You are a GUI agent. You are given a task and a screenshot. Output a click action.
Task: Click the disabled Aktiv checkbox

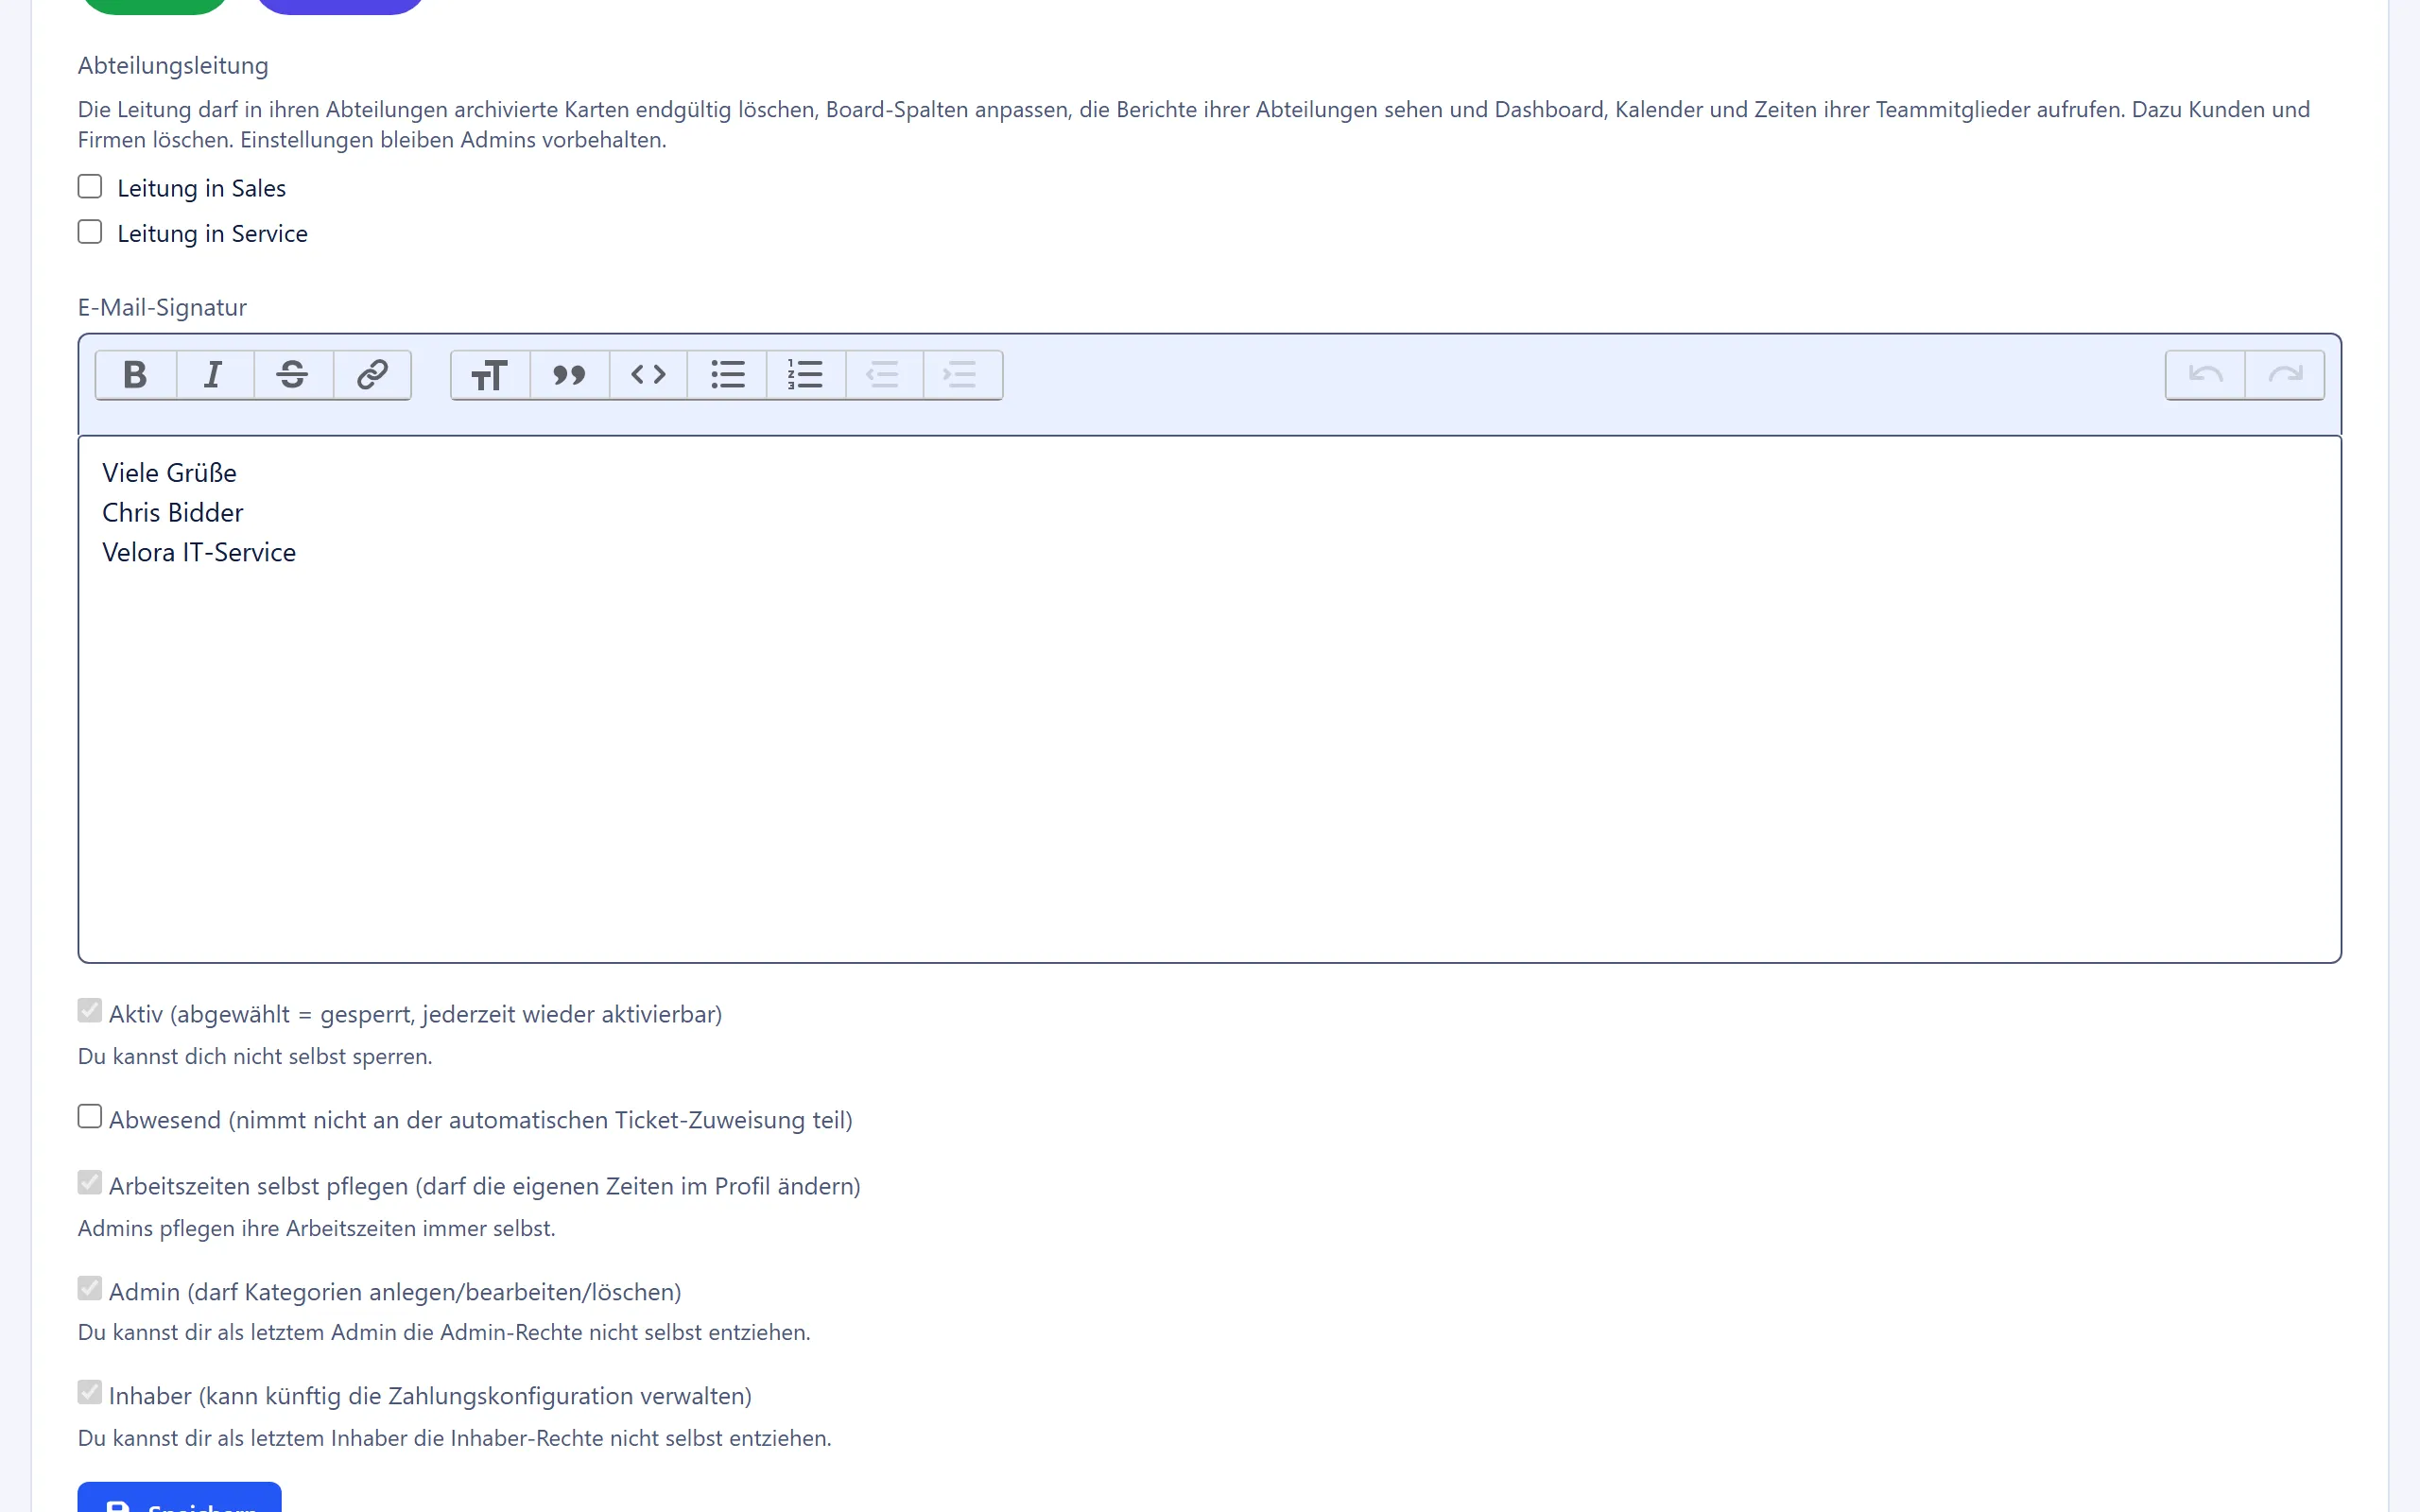pyautogui.click(x=90, y=1011)
